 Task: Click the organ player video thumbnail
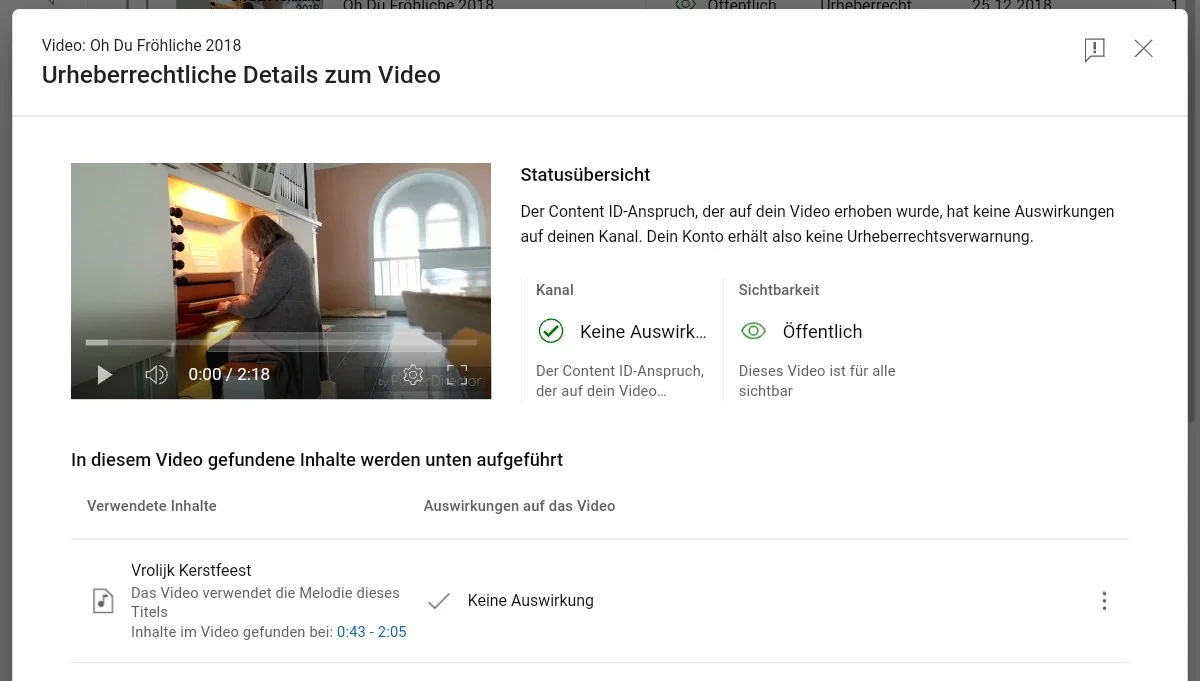tap(280, 250)
